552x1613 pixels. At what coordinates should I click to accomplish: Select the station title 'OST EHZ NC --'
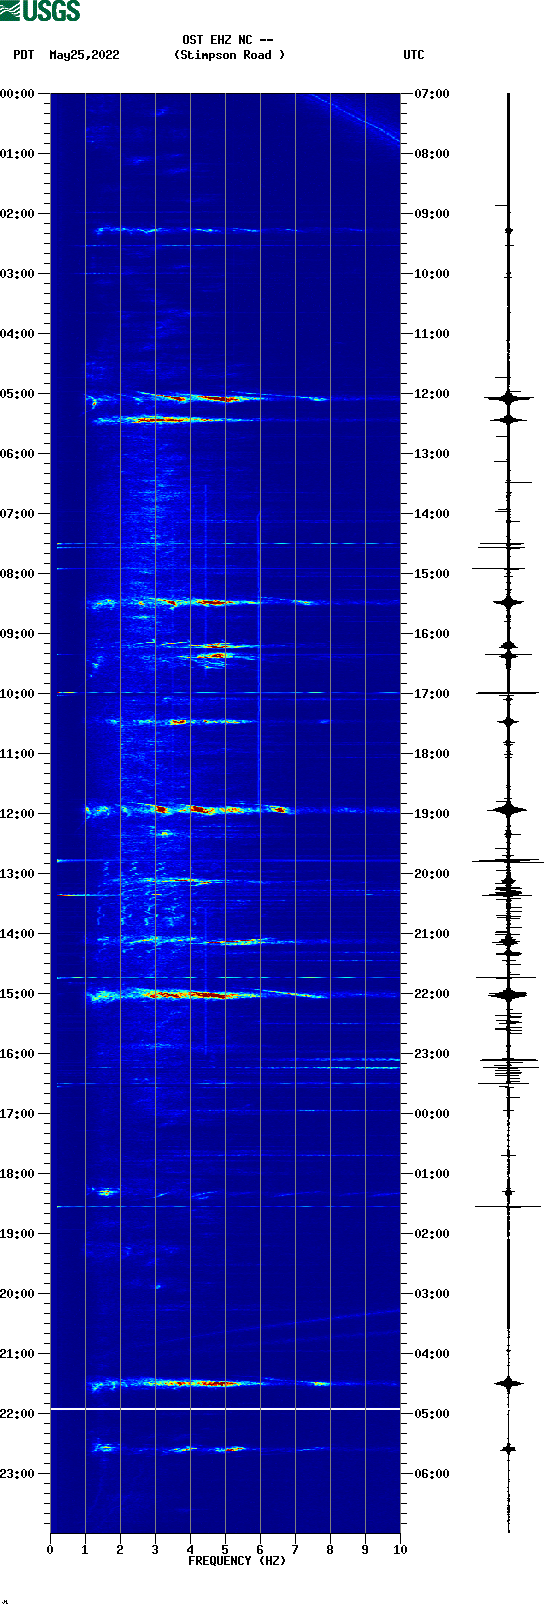point(228,41)
